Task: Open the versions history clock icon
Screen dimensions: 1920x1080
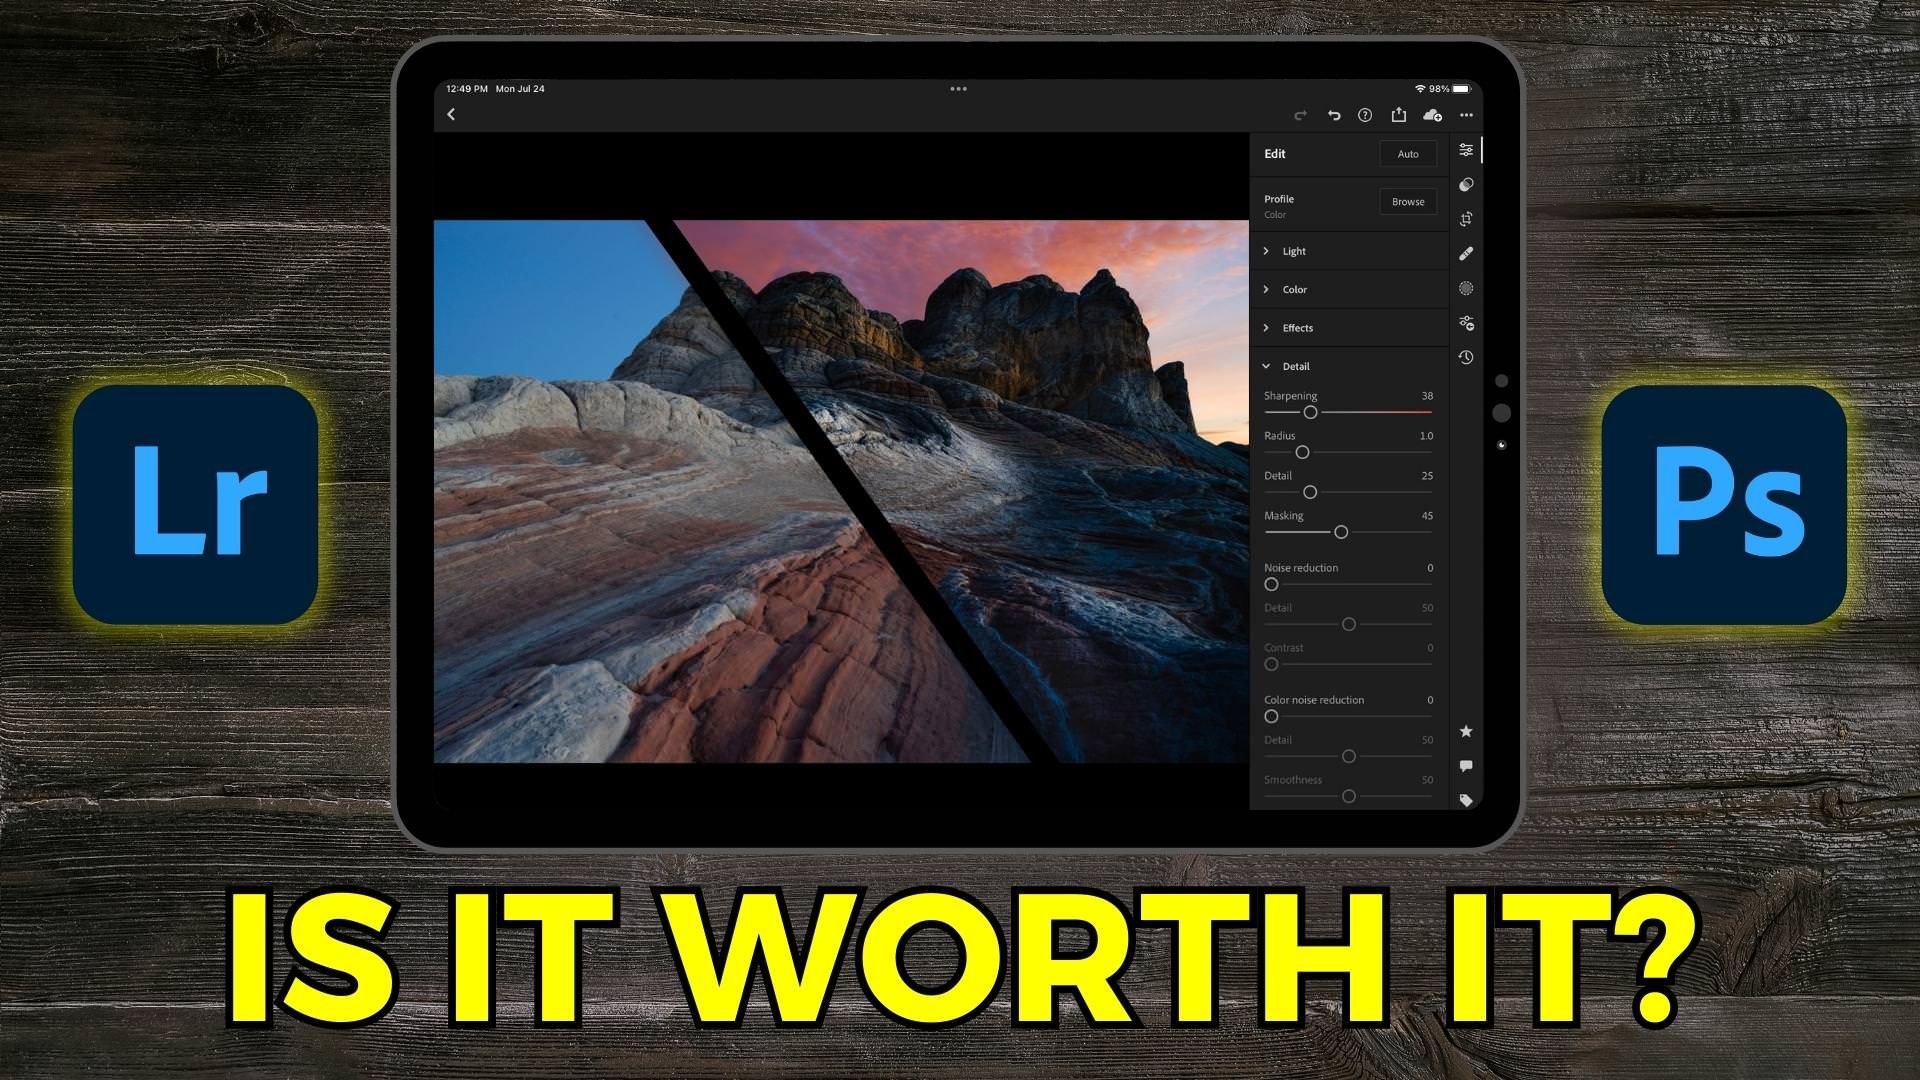Action: pos(1466,357)
